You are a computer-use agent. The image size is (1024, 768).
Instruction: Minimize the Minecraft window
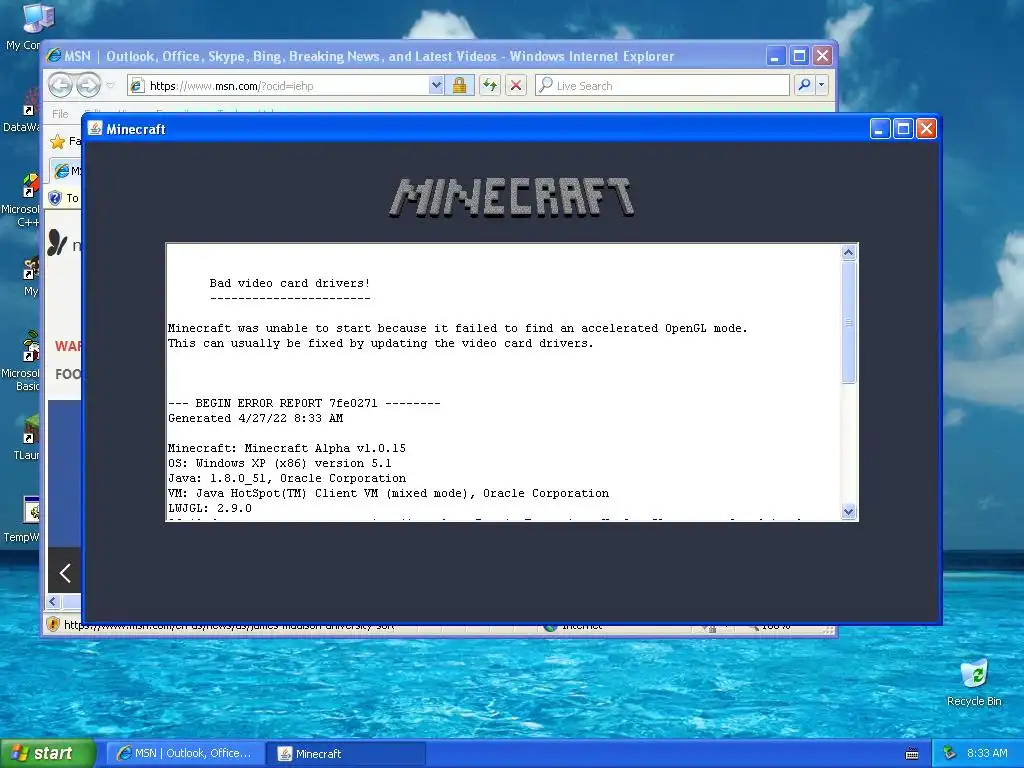[x=880, y=129]
